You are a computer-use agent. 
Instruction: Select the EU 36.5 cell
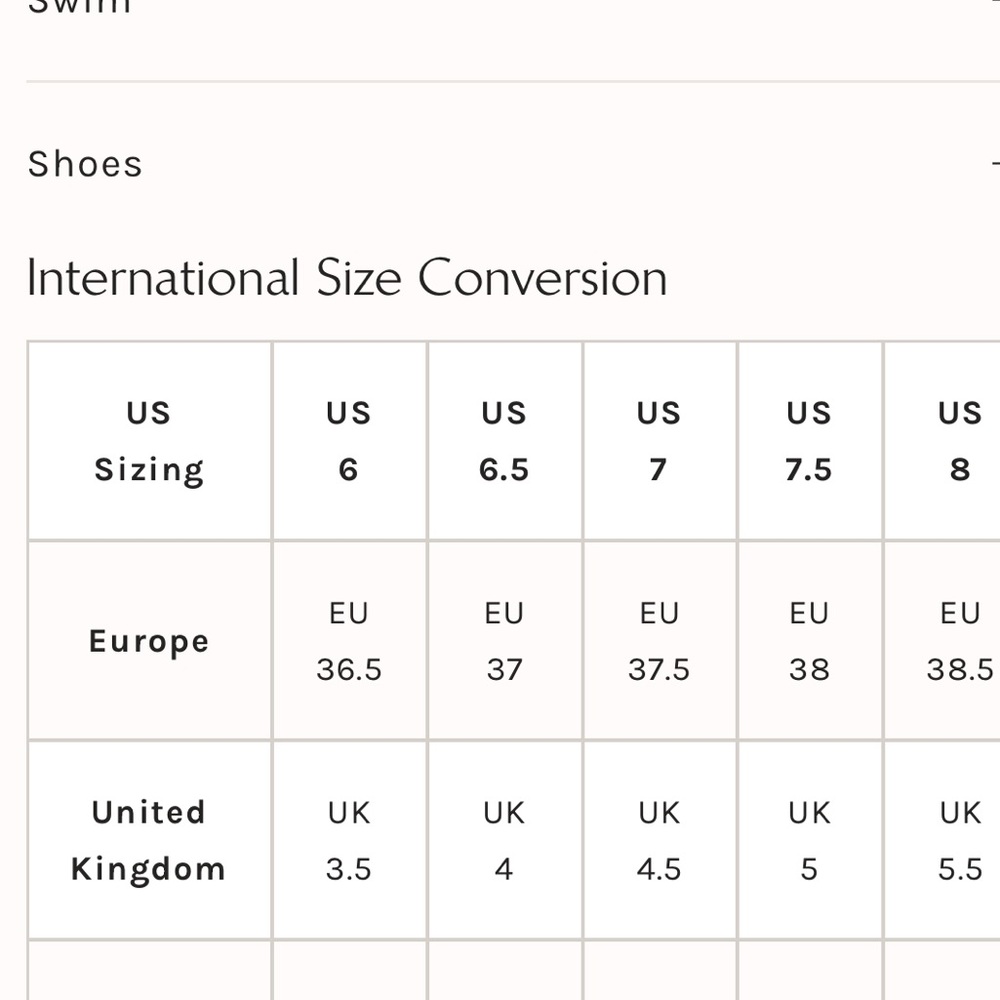tap(349, 641)
